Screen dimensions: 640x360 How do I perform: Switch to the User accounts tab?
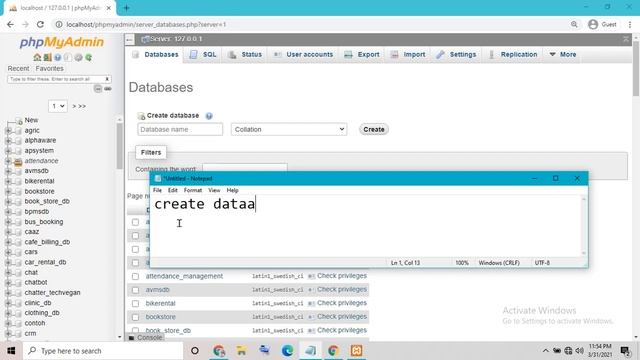click(303, 54)
